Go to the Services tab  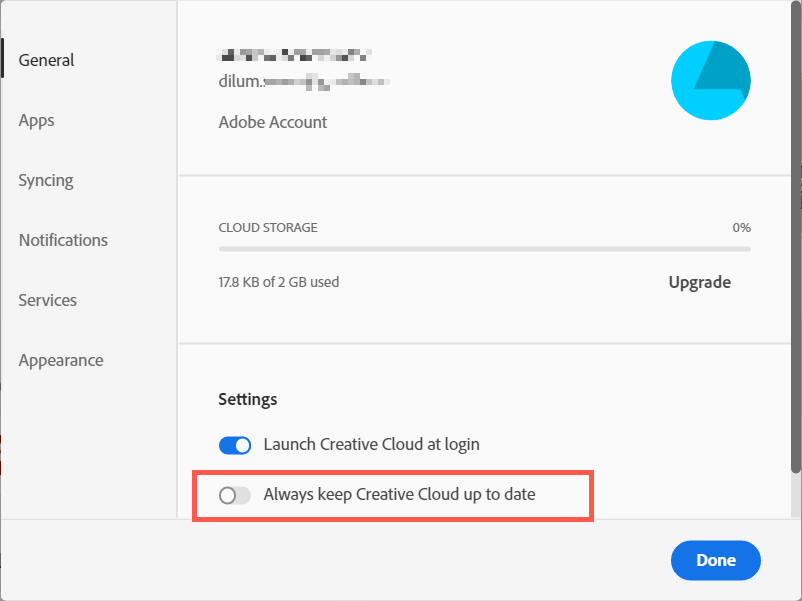click(48, 300)
